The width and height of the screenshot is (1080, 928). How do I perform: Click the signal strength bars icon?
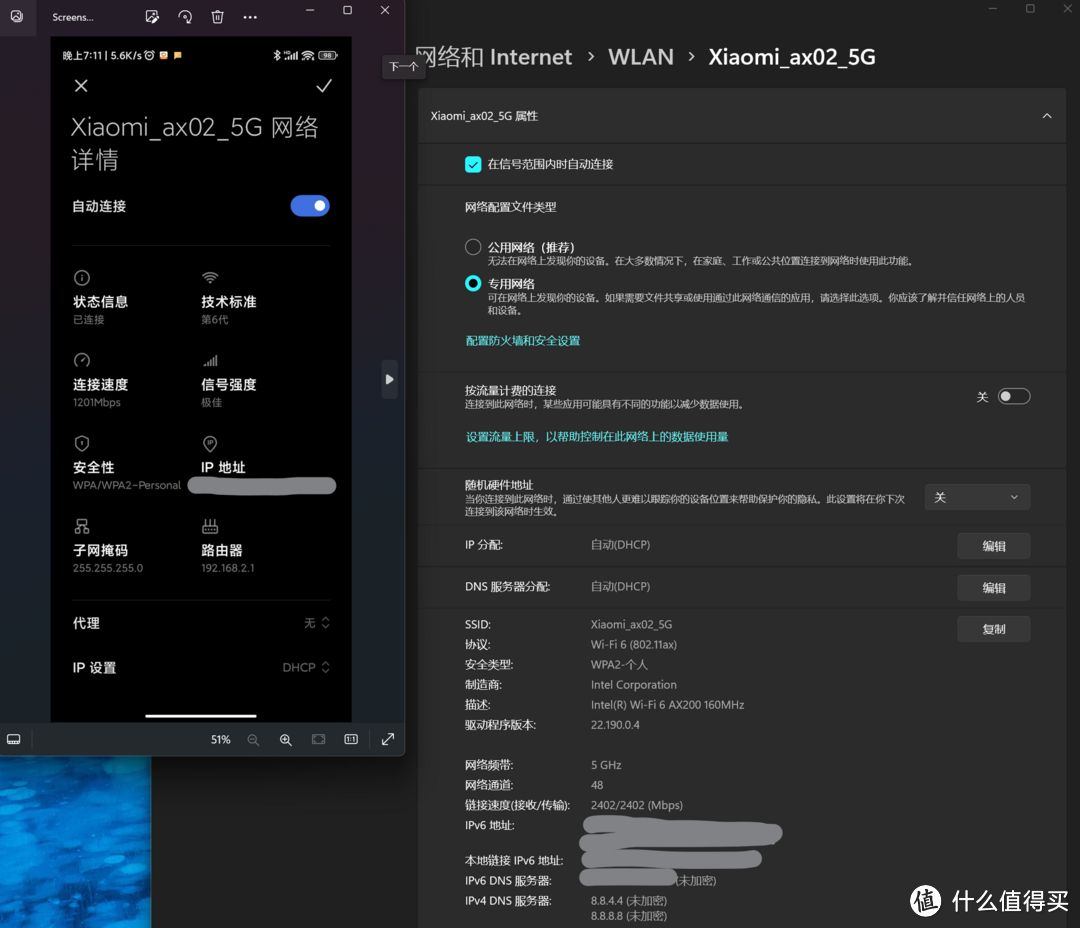point(210,360)
